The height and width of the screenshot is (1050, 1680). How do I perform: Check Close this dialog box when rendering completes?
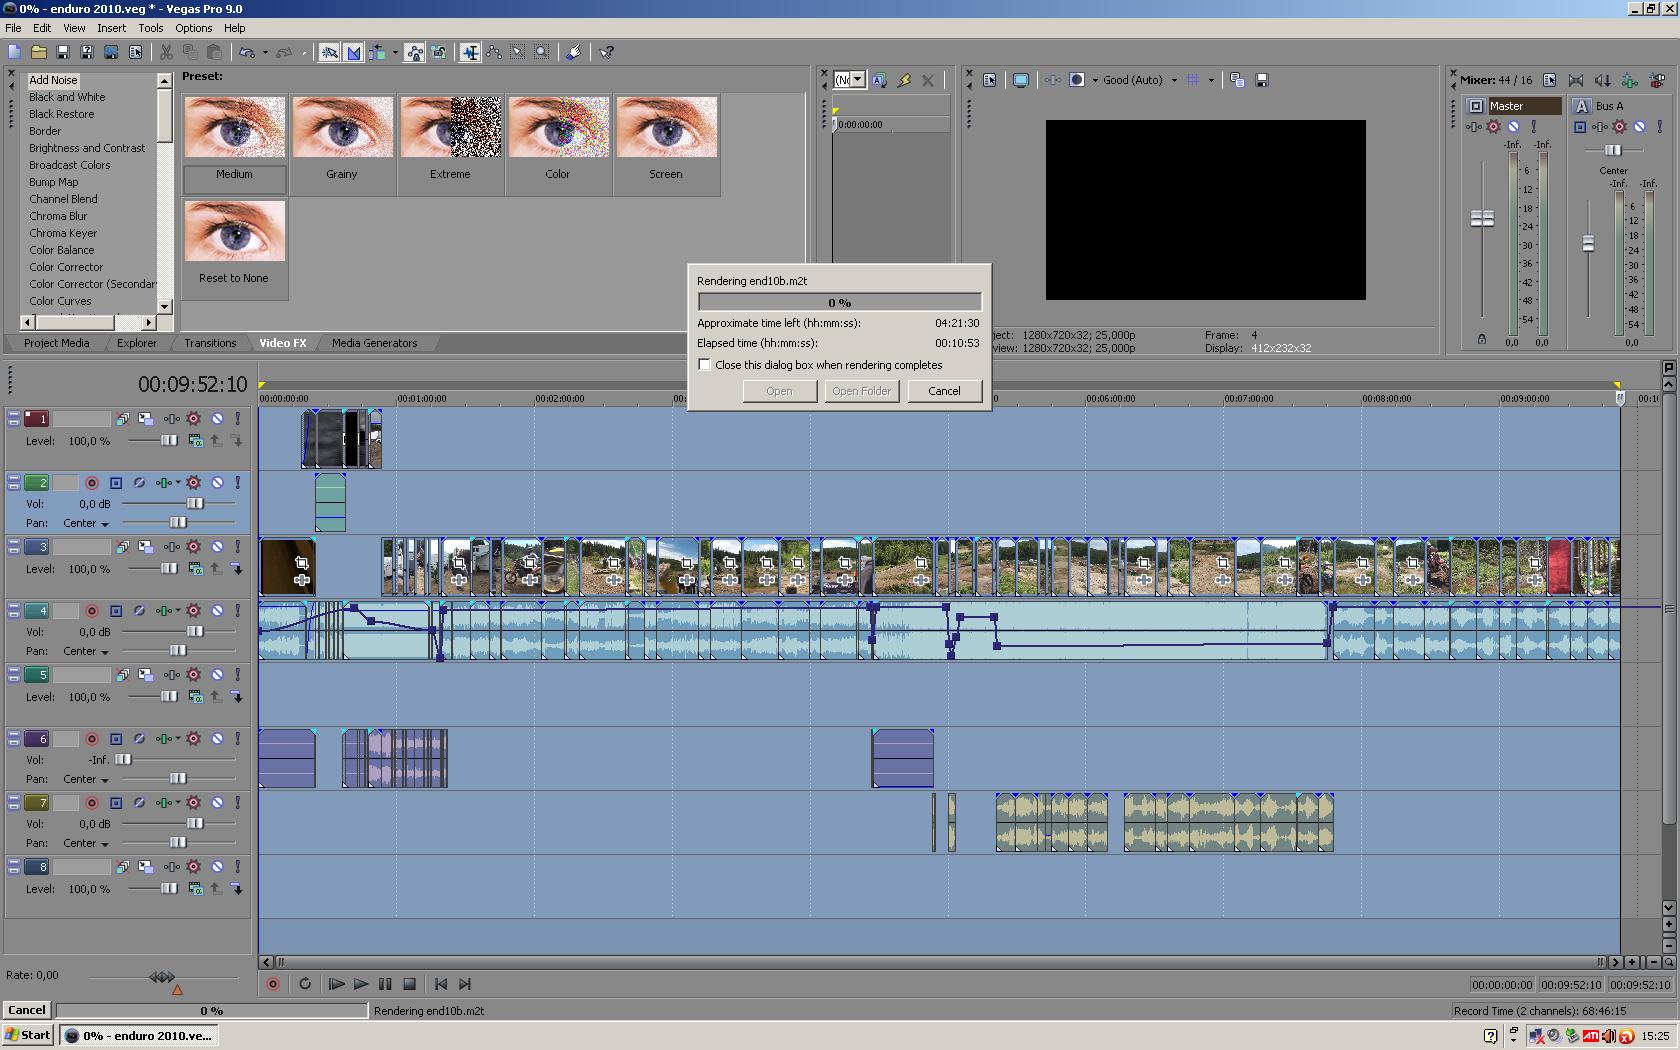705,365
